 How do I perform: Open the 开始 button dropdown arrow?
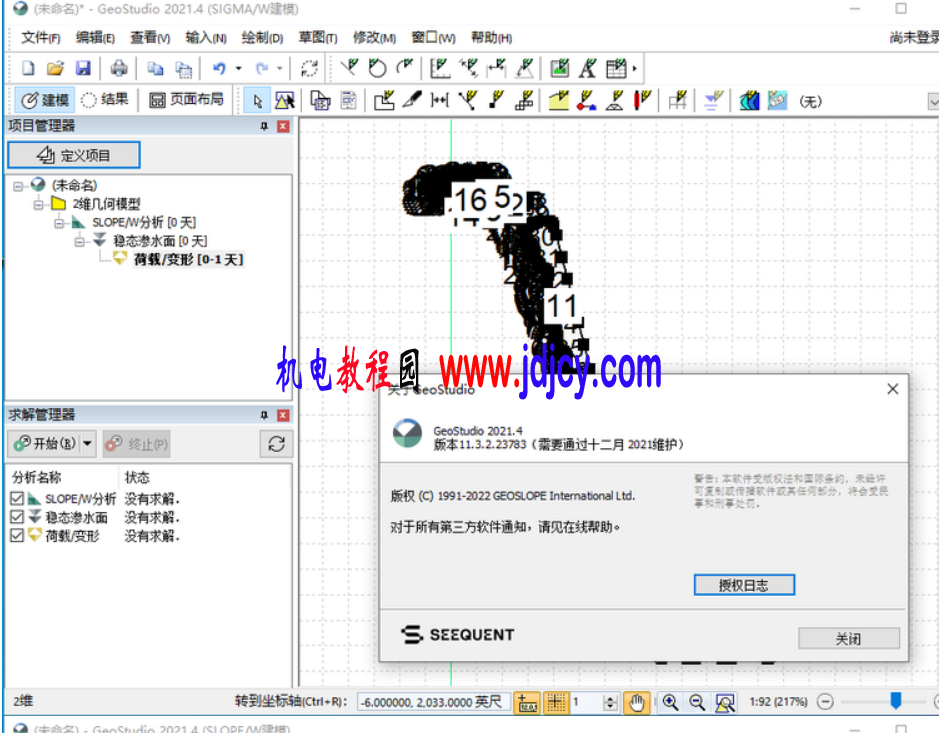tap(88, 444)
